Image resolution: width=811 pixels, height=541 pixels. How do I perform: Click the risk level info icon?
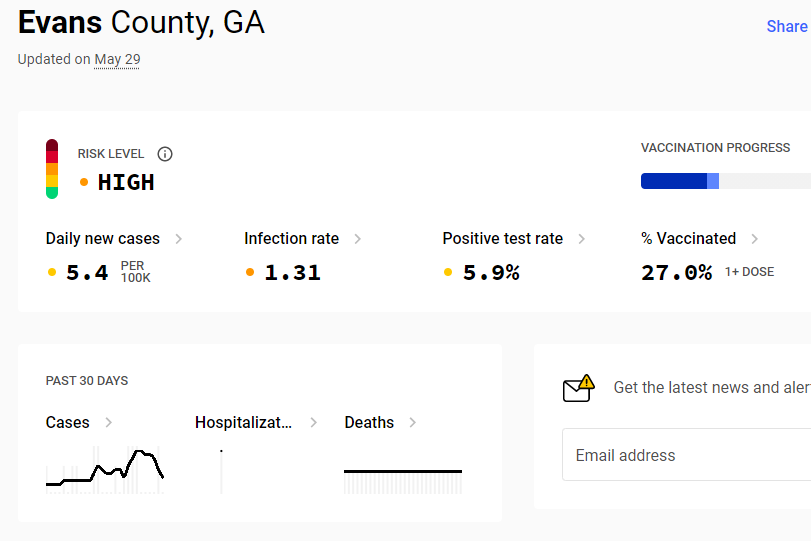click(x=165, y=154)
